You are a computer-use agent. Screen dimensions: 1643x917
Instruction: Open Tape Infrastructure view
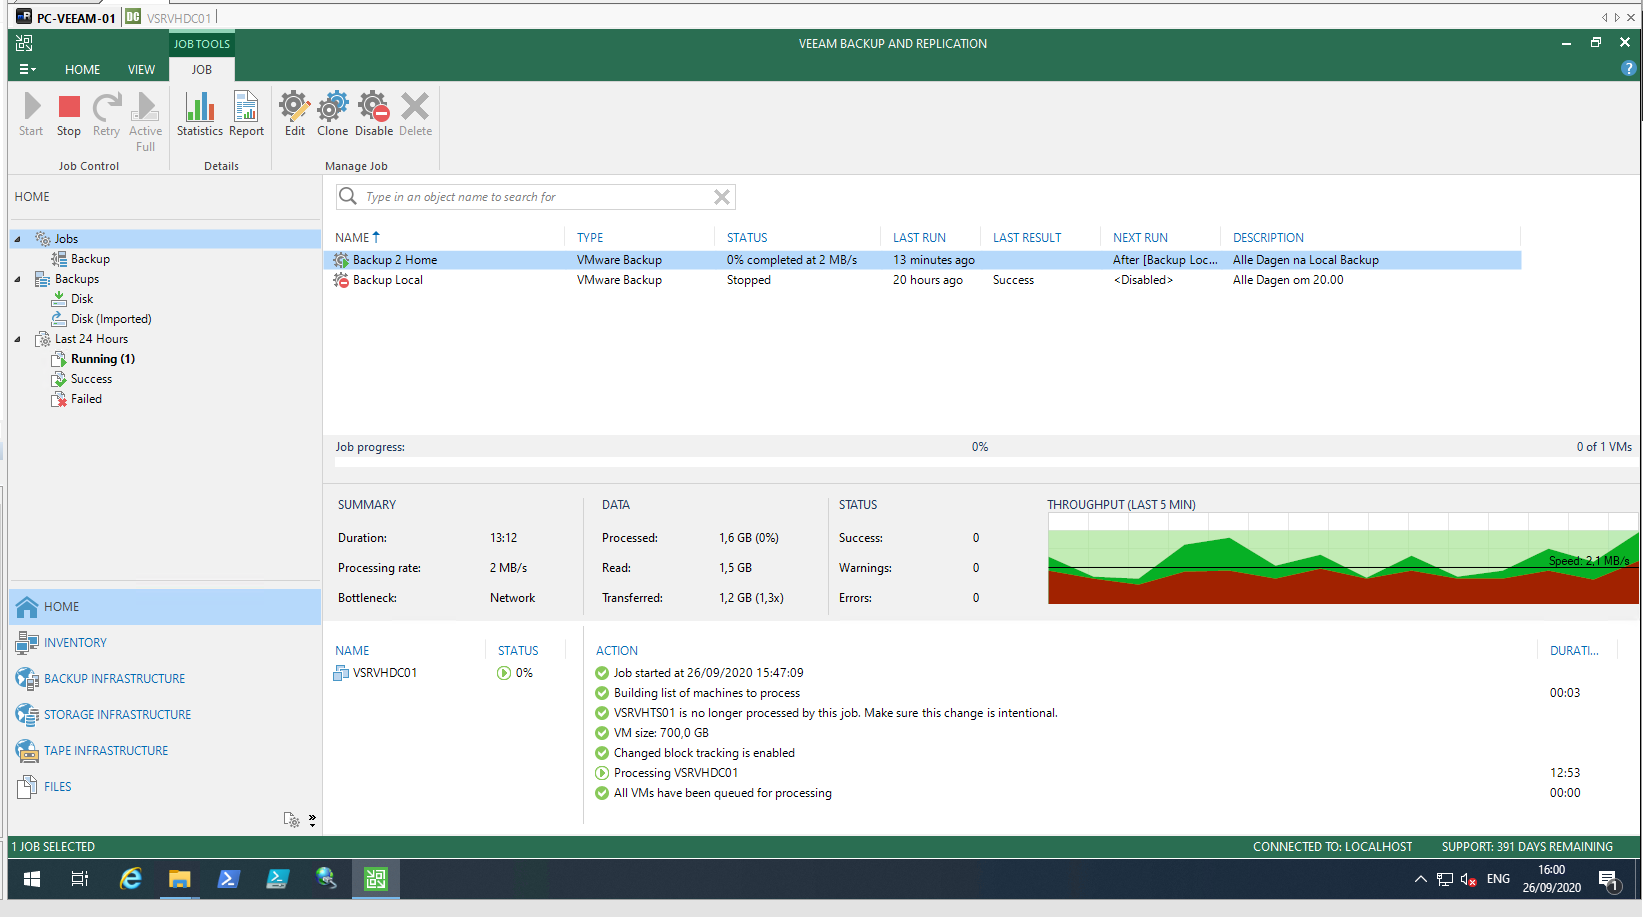[x=105, y=750]
